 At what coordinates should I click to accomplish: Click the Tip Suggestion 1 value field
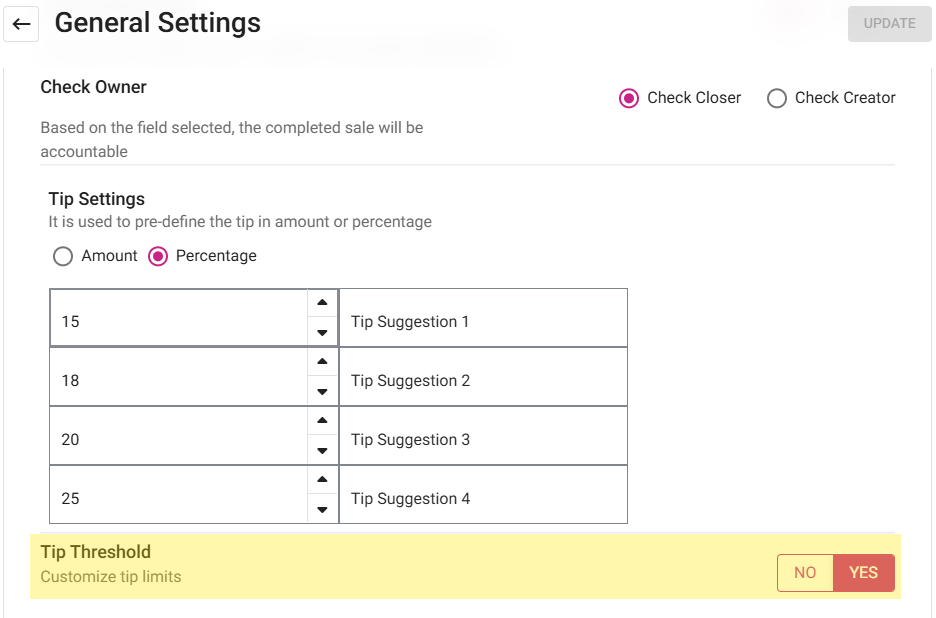click(178, 322)
